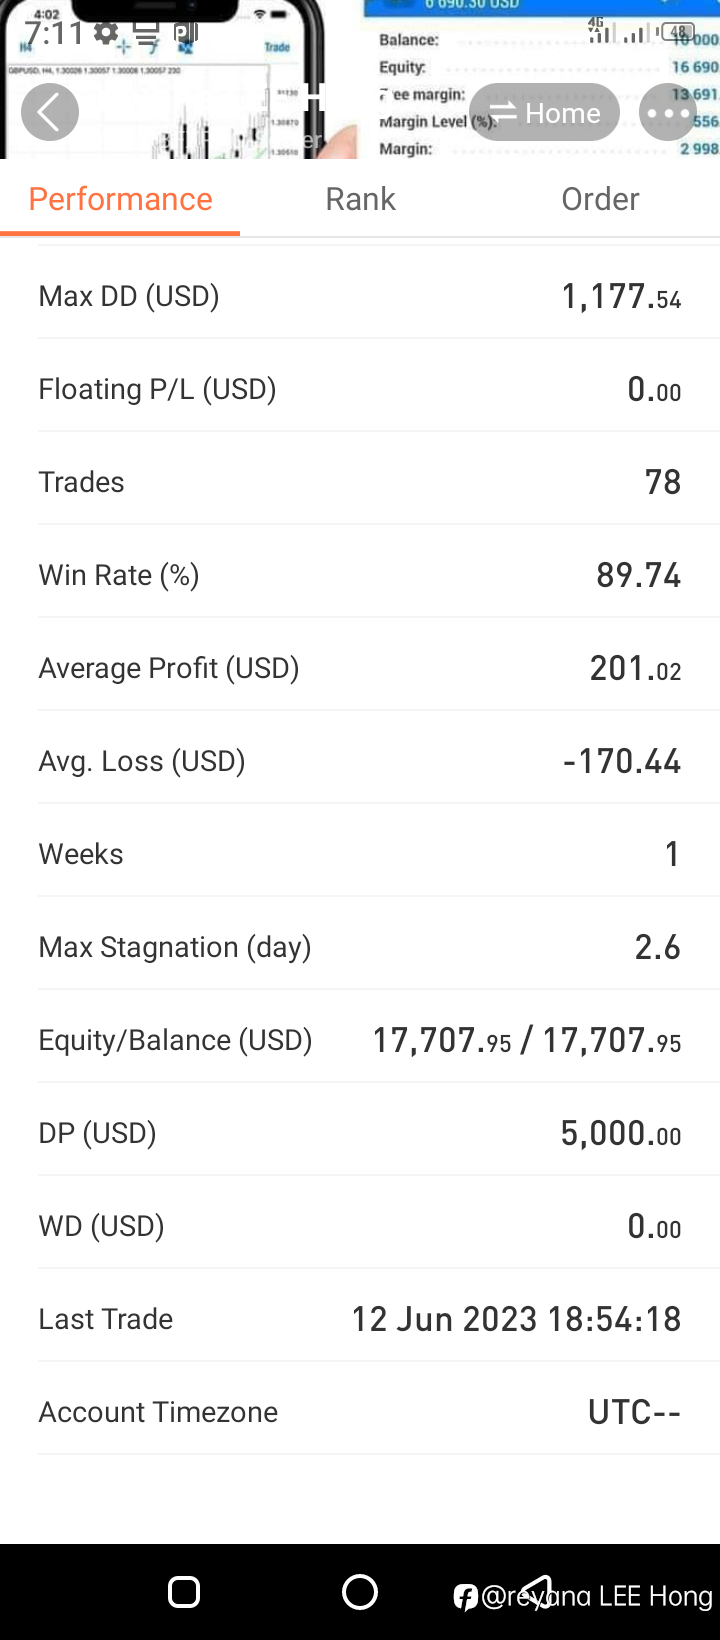Open the three-dots more options menu
Screen dimensions: 720x1640
667,113
